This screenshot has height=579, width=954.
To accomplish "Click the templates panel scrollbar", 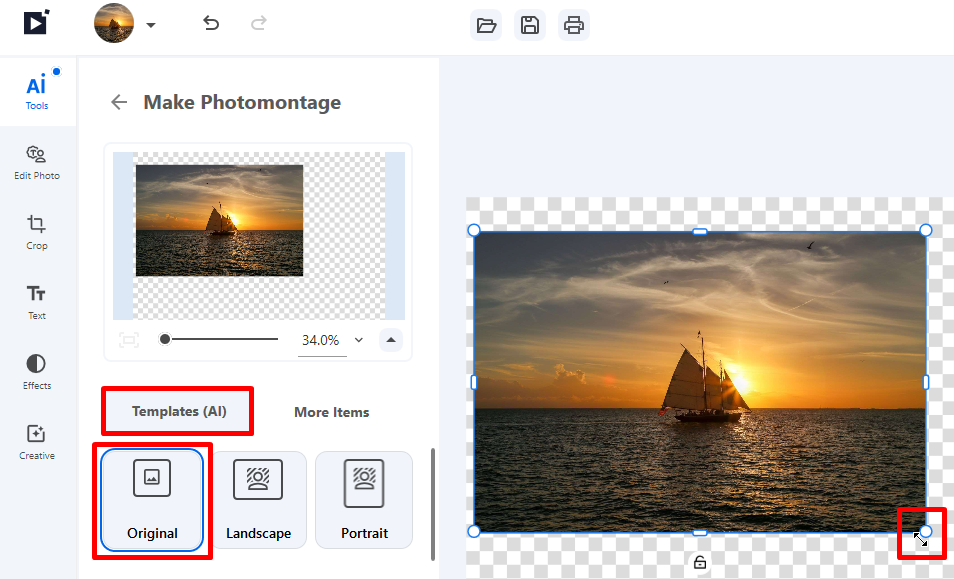I will 433,504.
